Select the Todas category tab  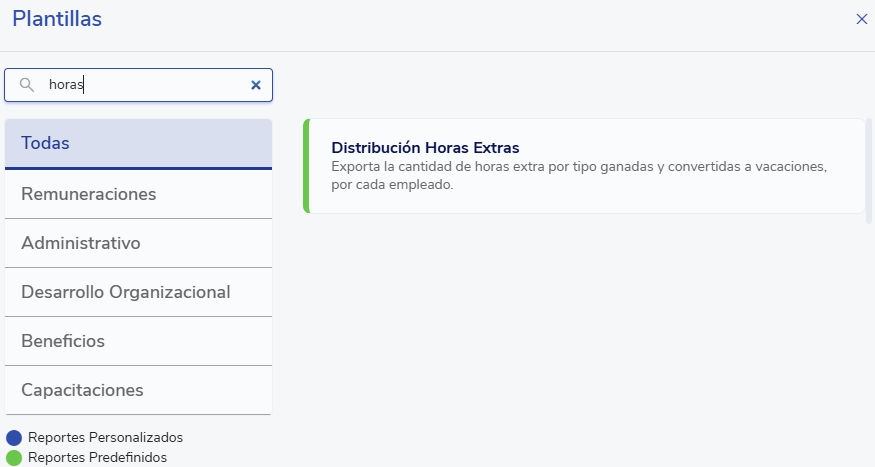[x=138, y=143]
